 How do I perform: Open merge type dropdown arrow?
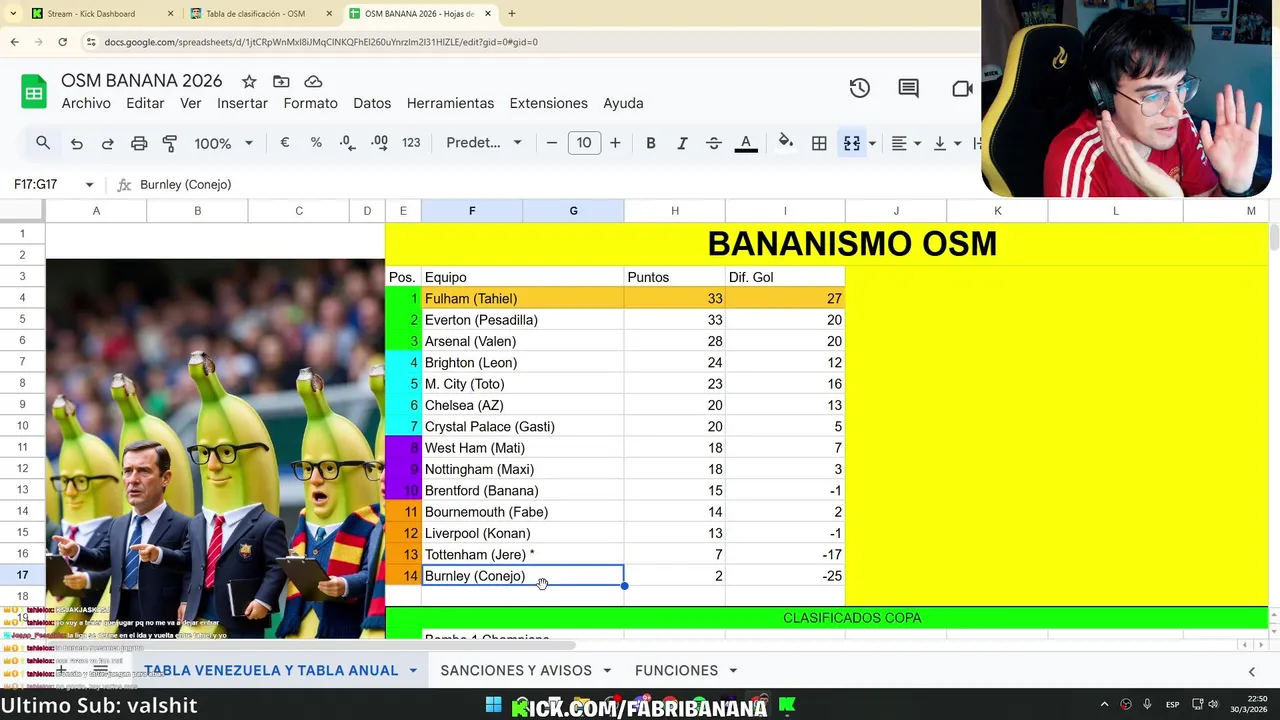click(x=872, y=143)
